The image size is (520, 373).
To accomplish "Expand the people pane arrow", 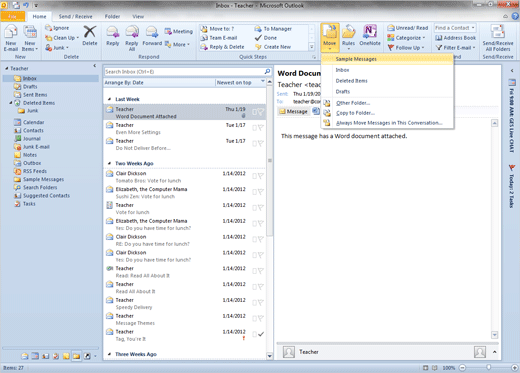I will [494, 352].
